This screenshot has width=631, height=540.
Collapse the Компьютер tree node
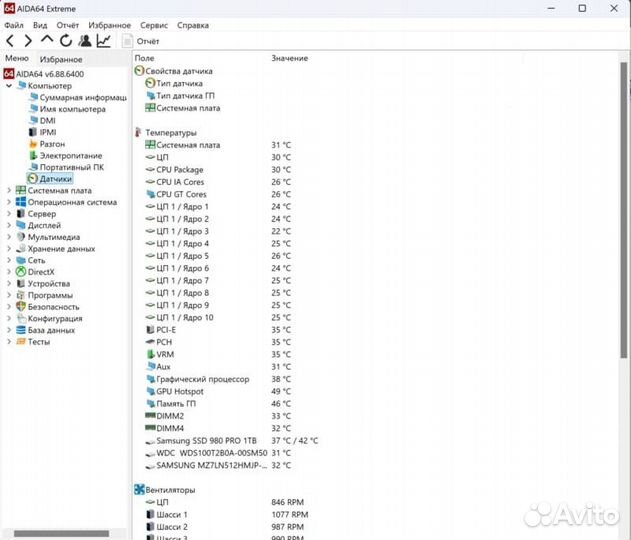pos(9,86)
